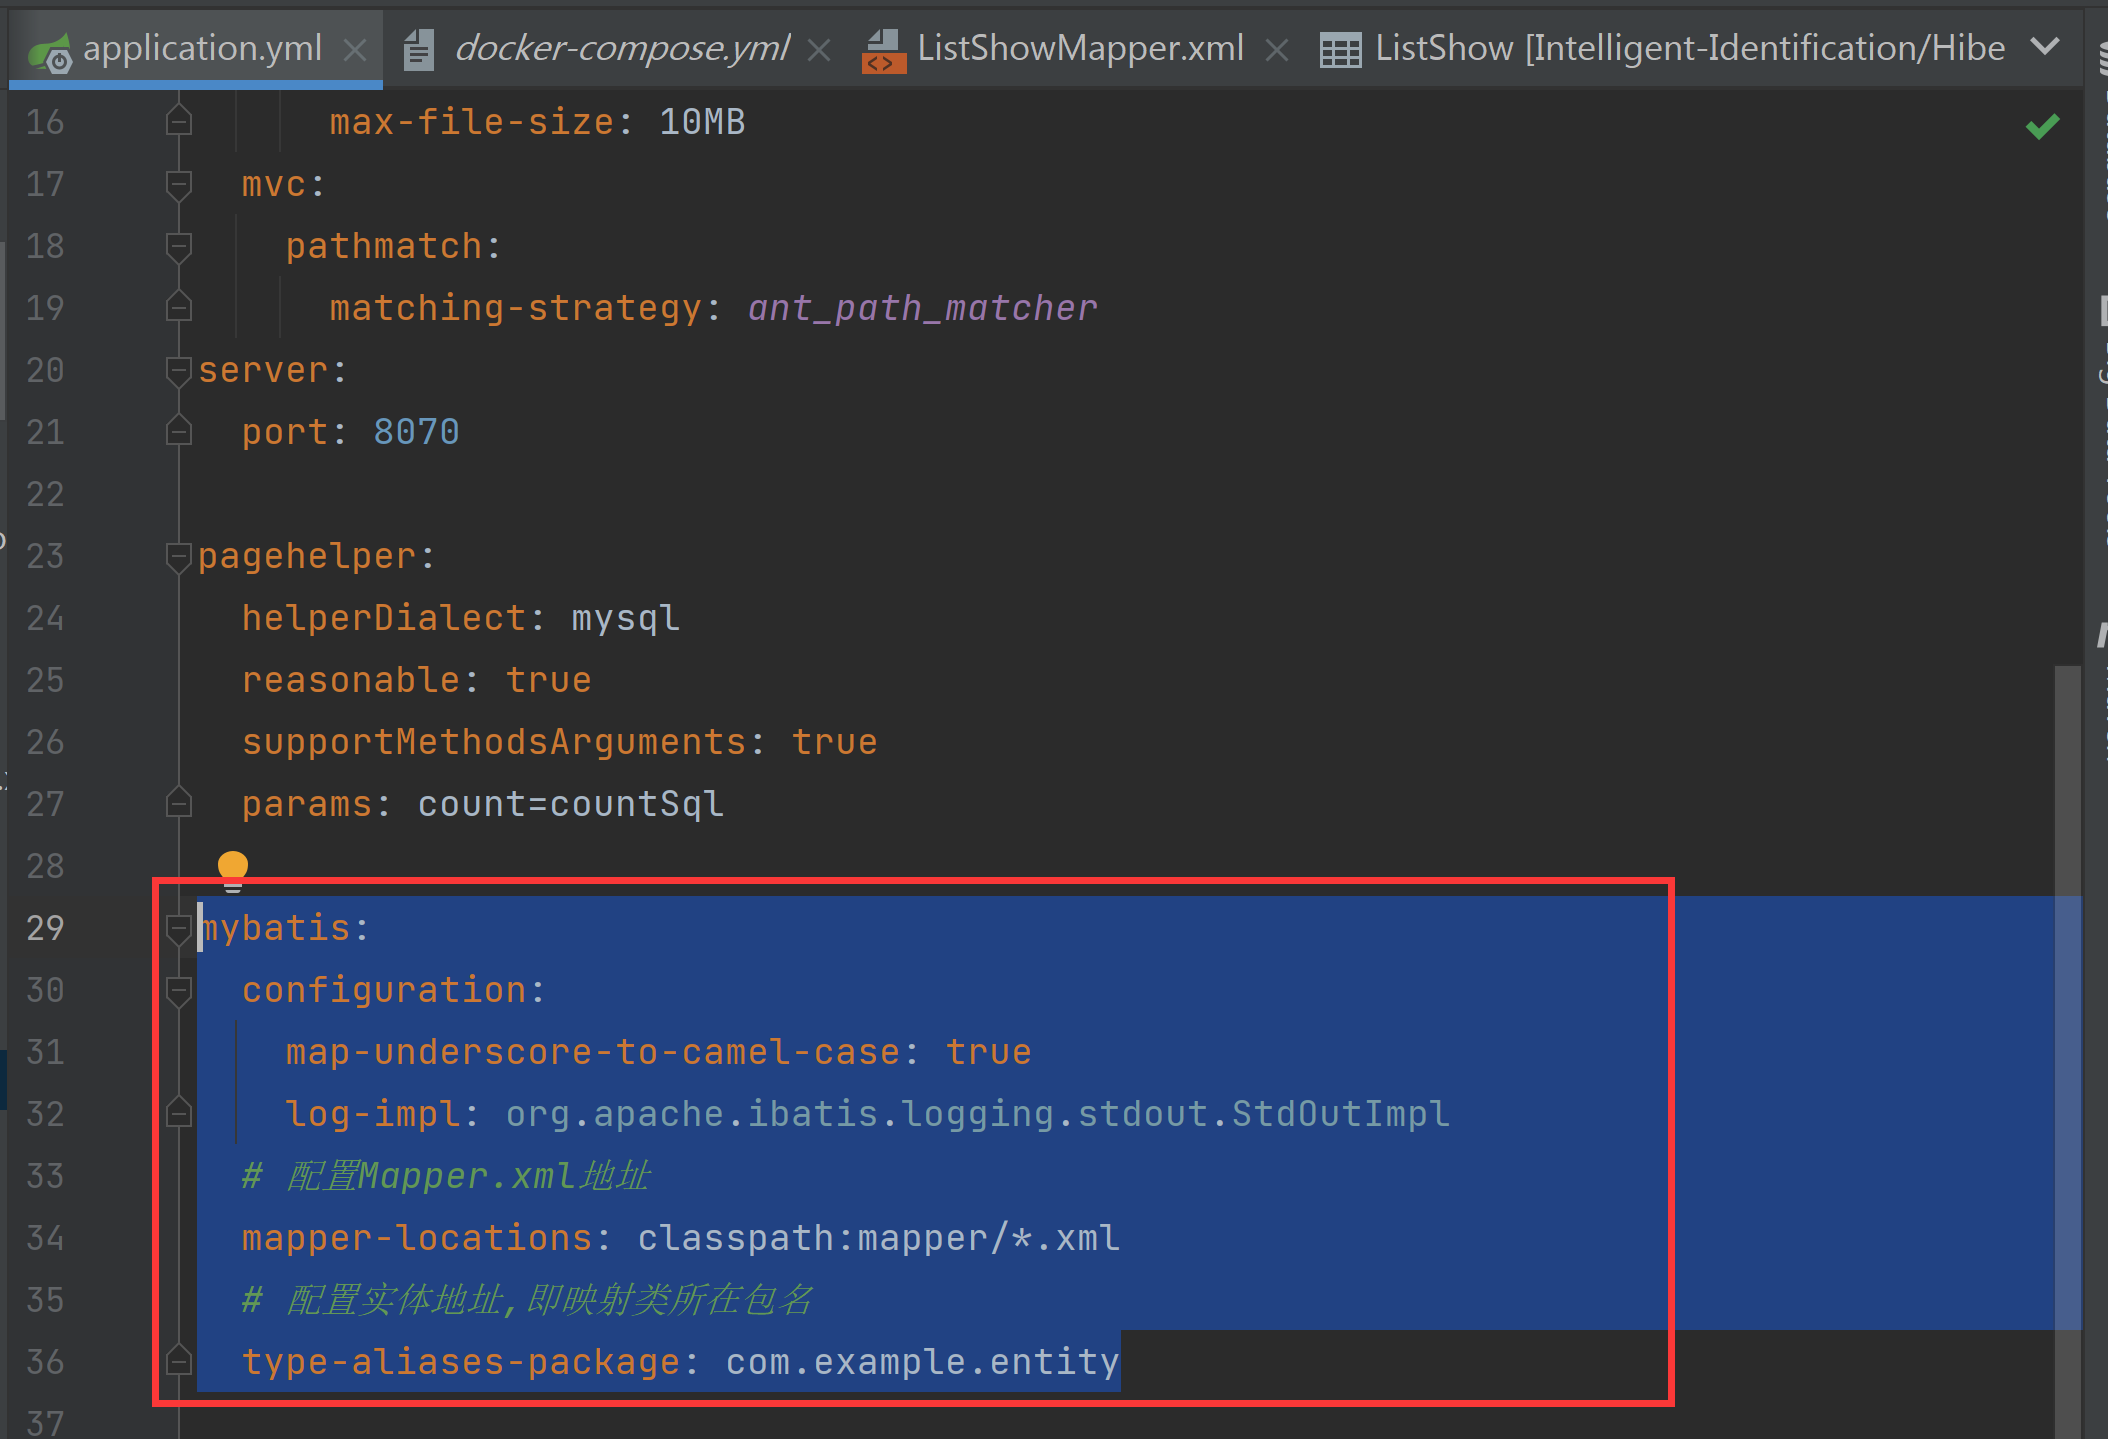Collapse the mvc block on line 17
The width and height of the screenshot is (2108, 1439).
click(179, 184)
